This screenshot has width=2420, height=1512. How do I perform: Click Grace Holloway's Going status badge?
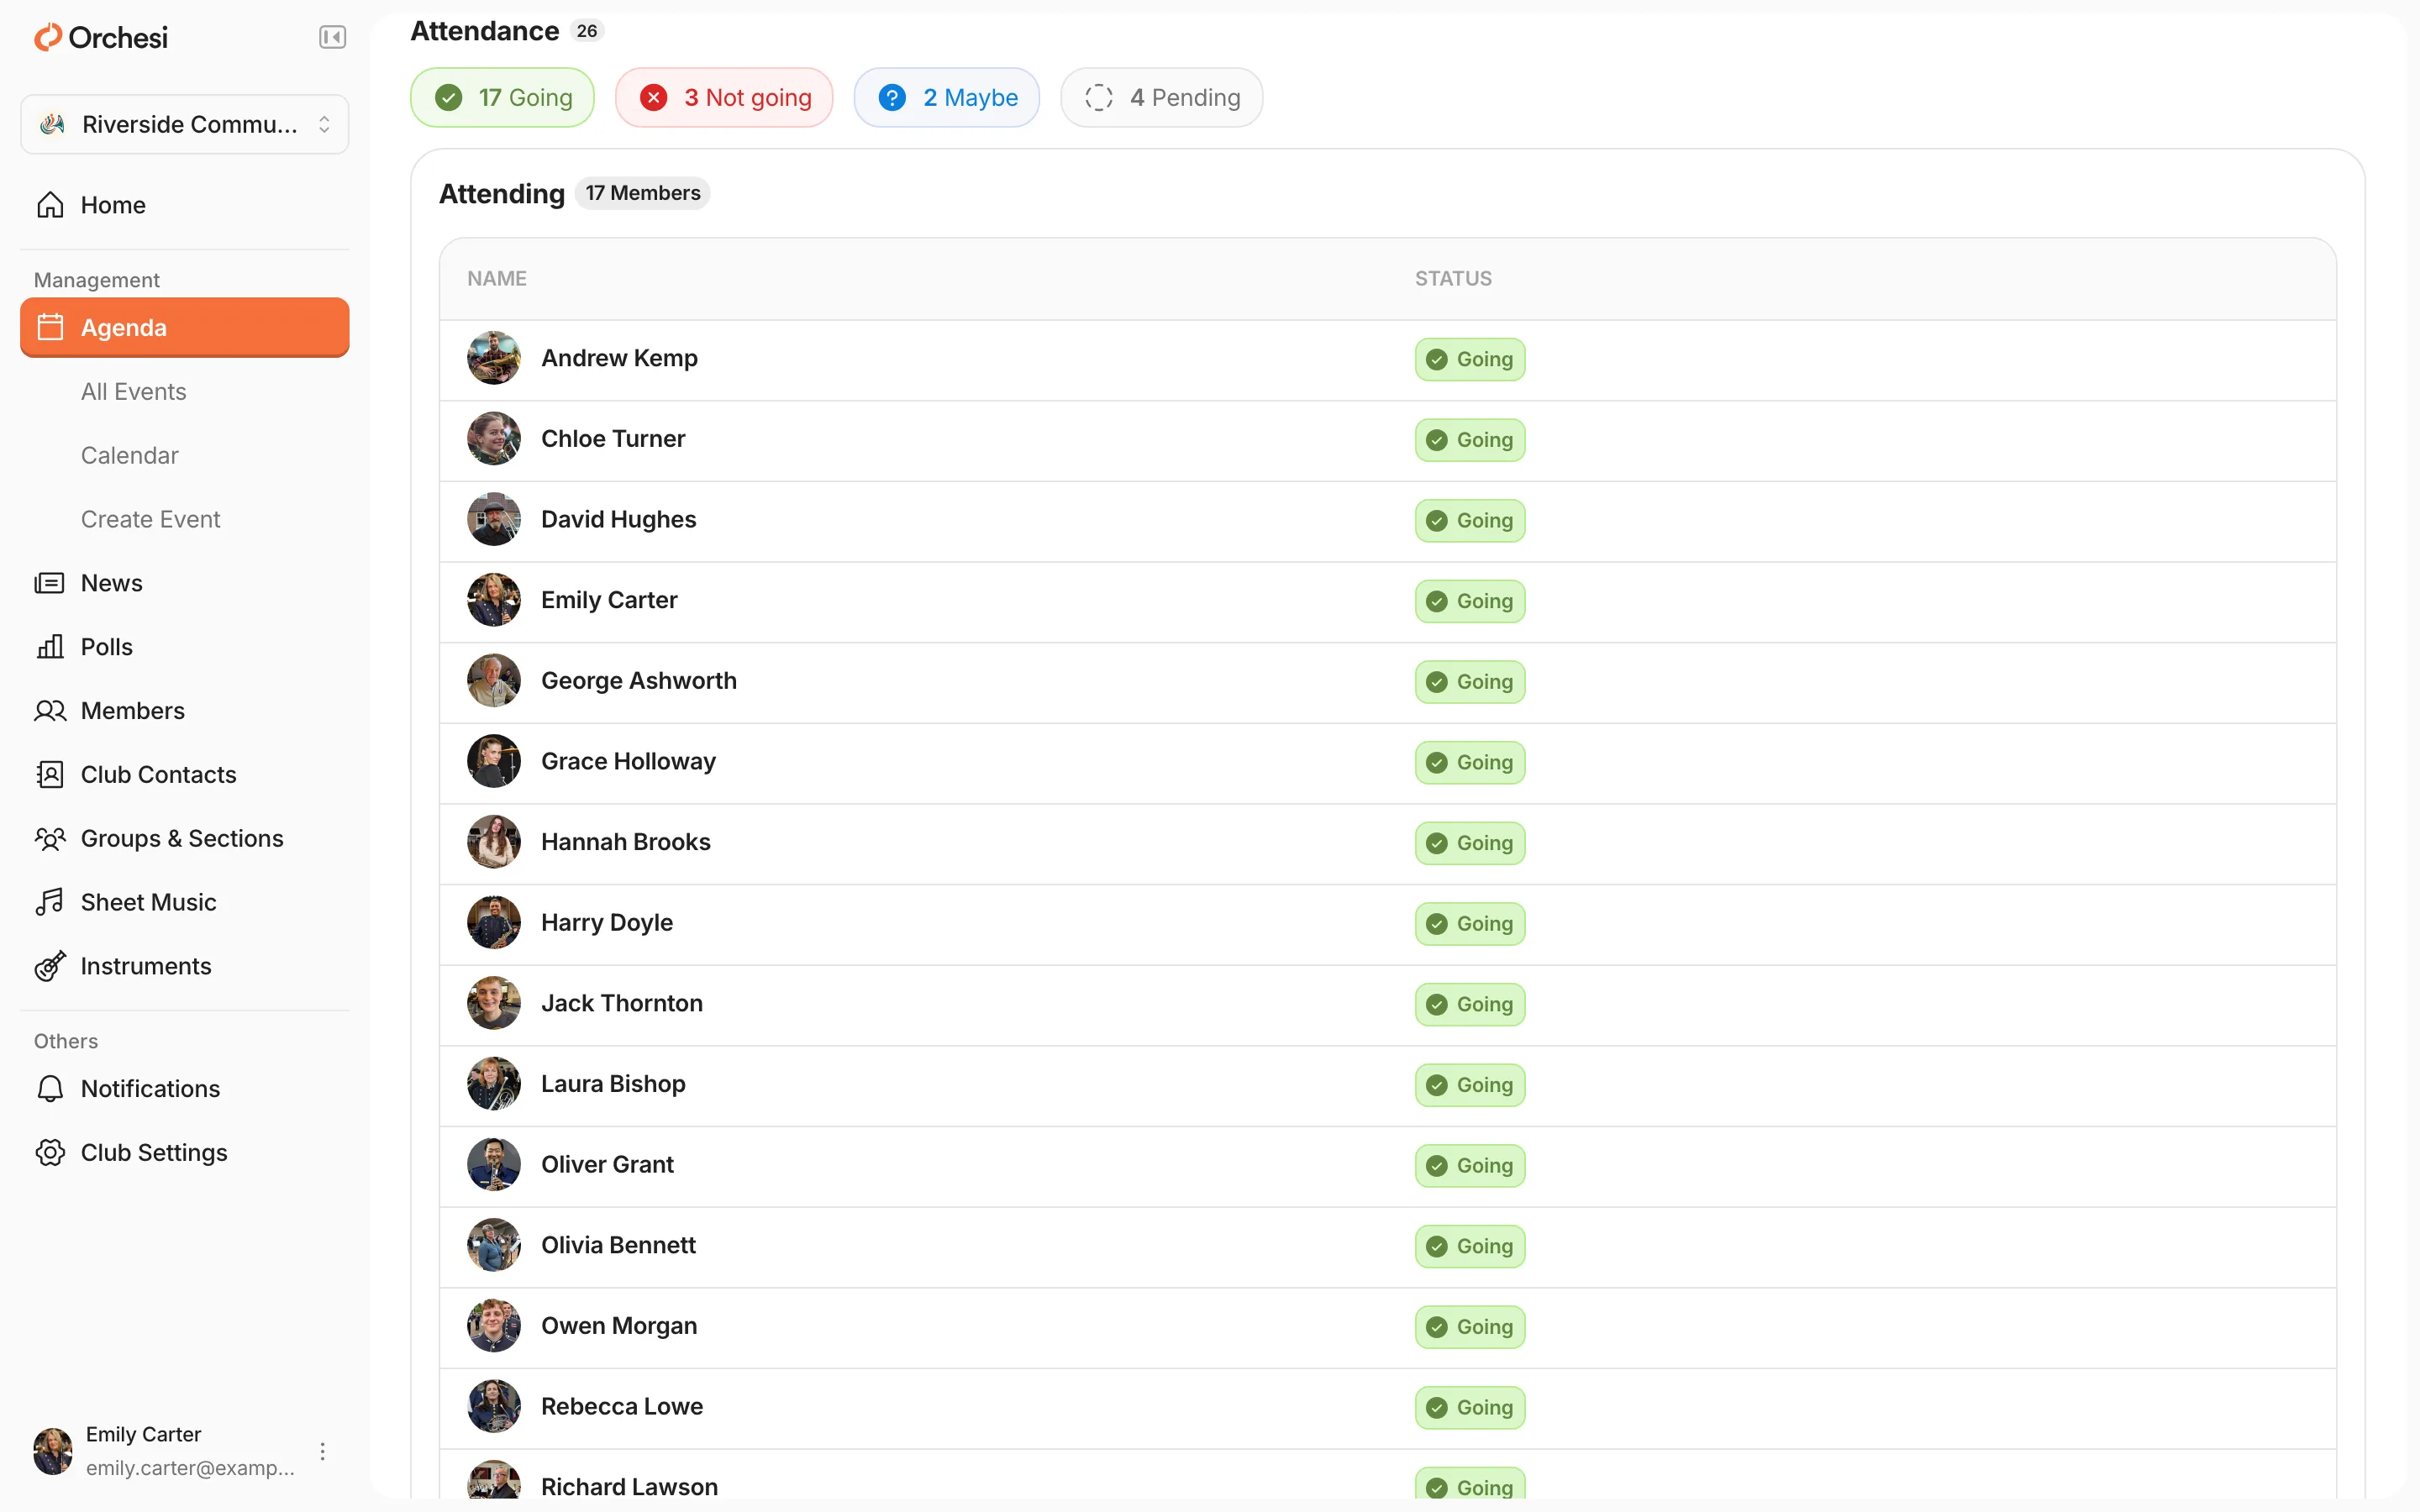1470,762
